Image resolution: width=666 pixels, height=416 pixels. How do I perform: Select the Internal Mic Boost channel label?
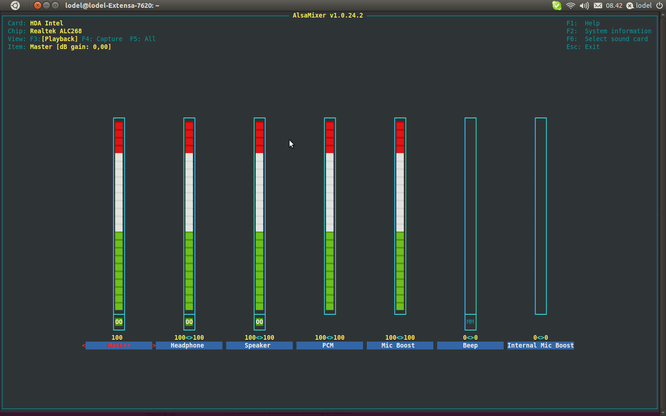coord(541,345)
